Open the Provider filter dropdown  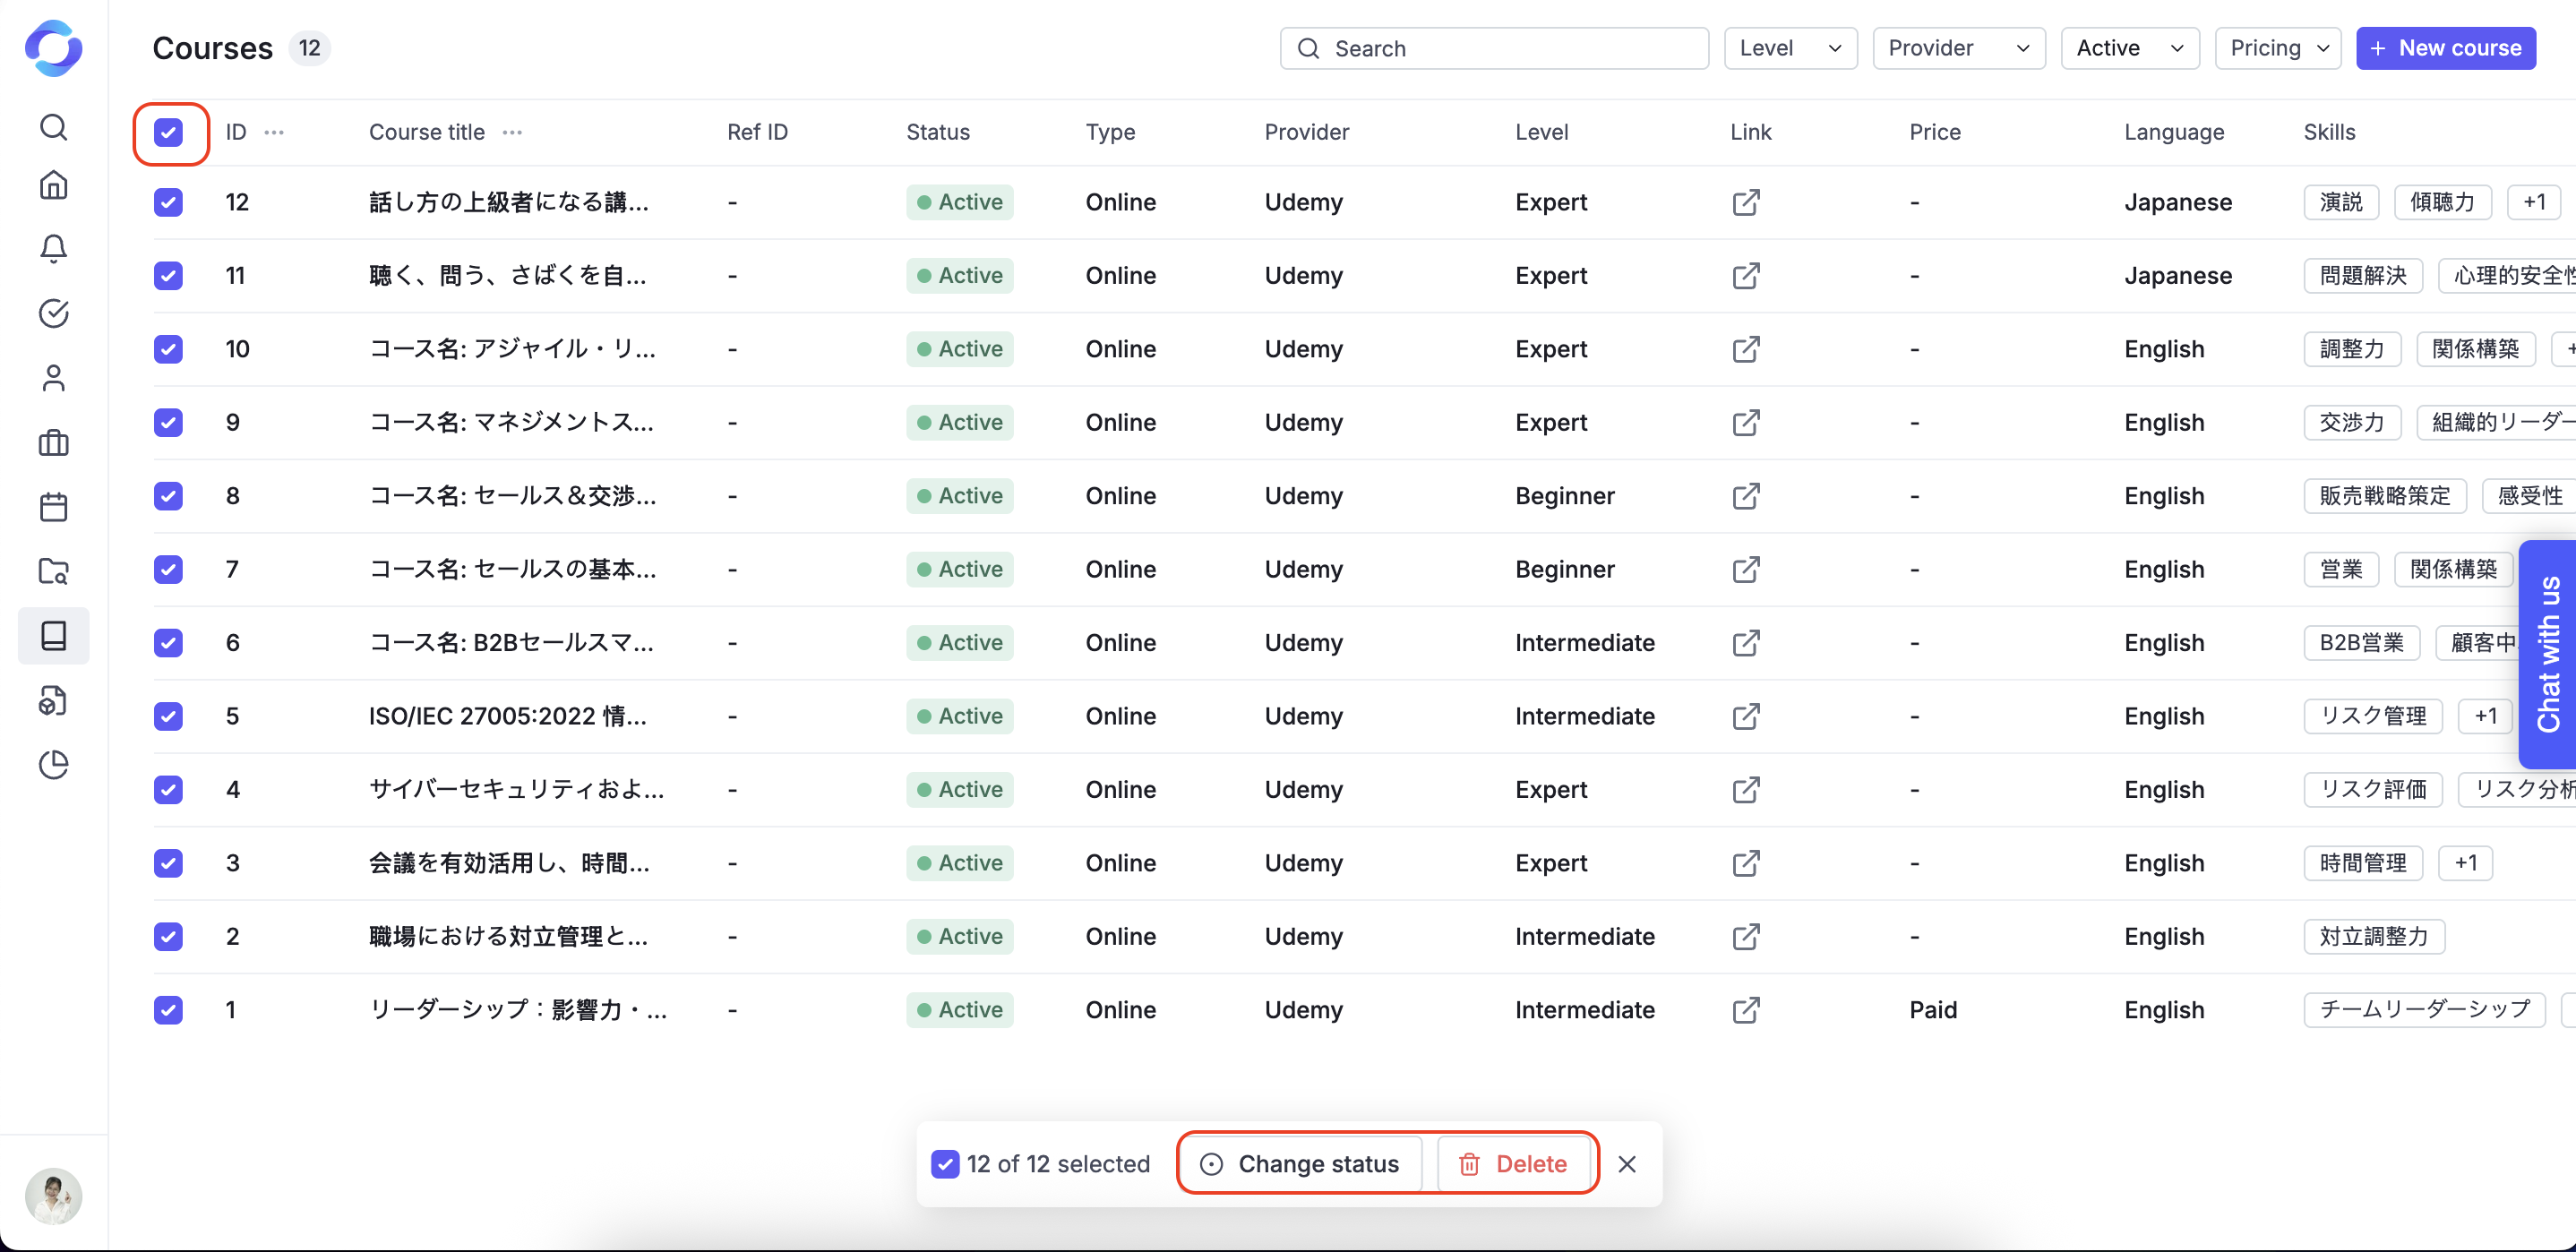(x=1958, y=48)
